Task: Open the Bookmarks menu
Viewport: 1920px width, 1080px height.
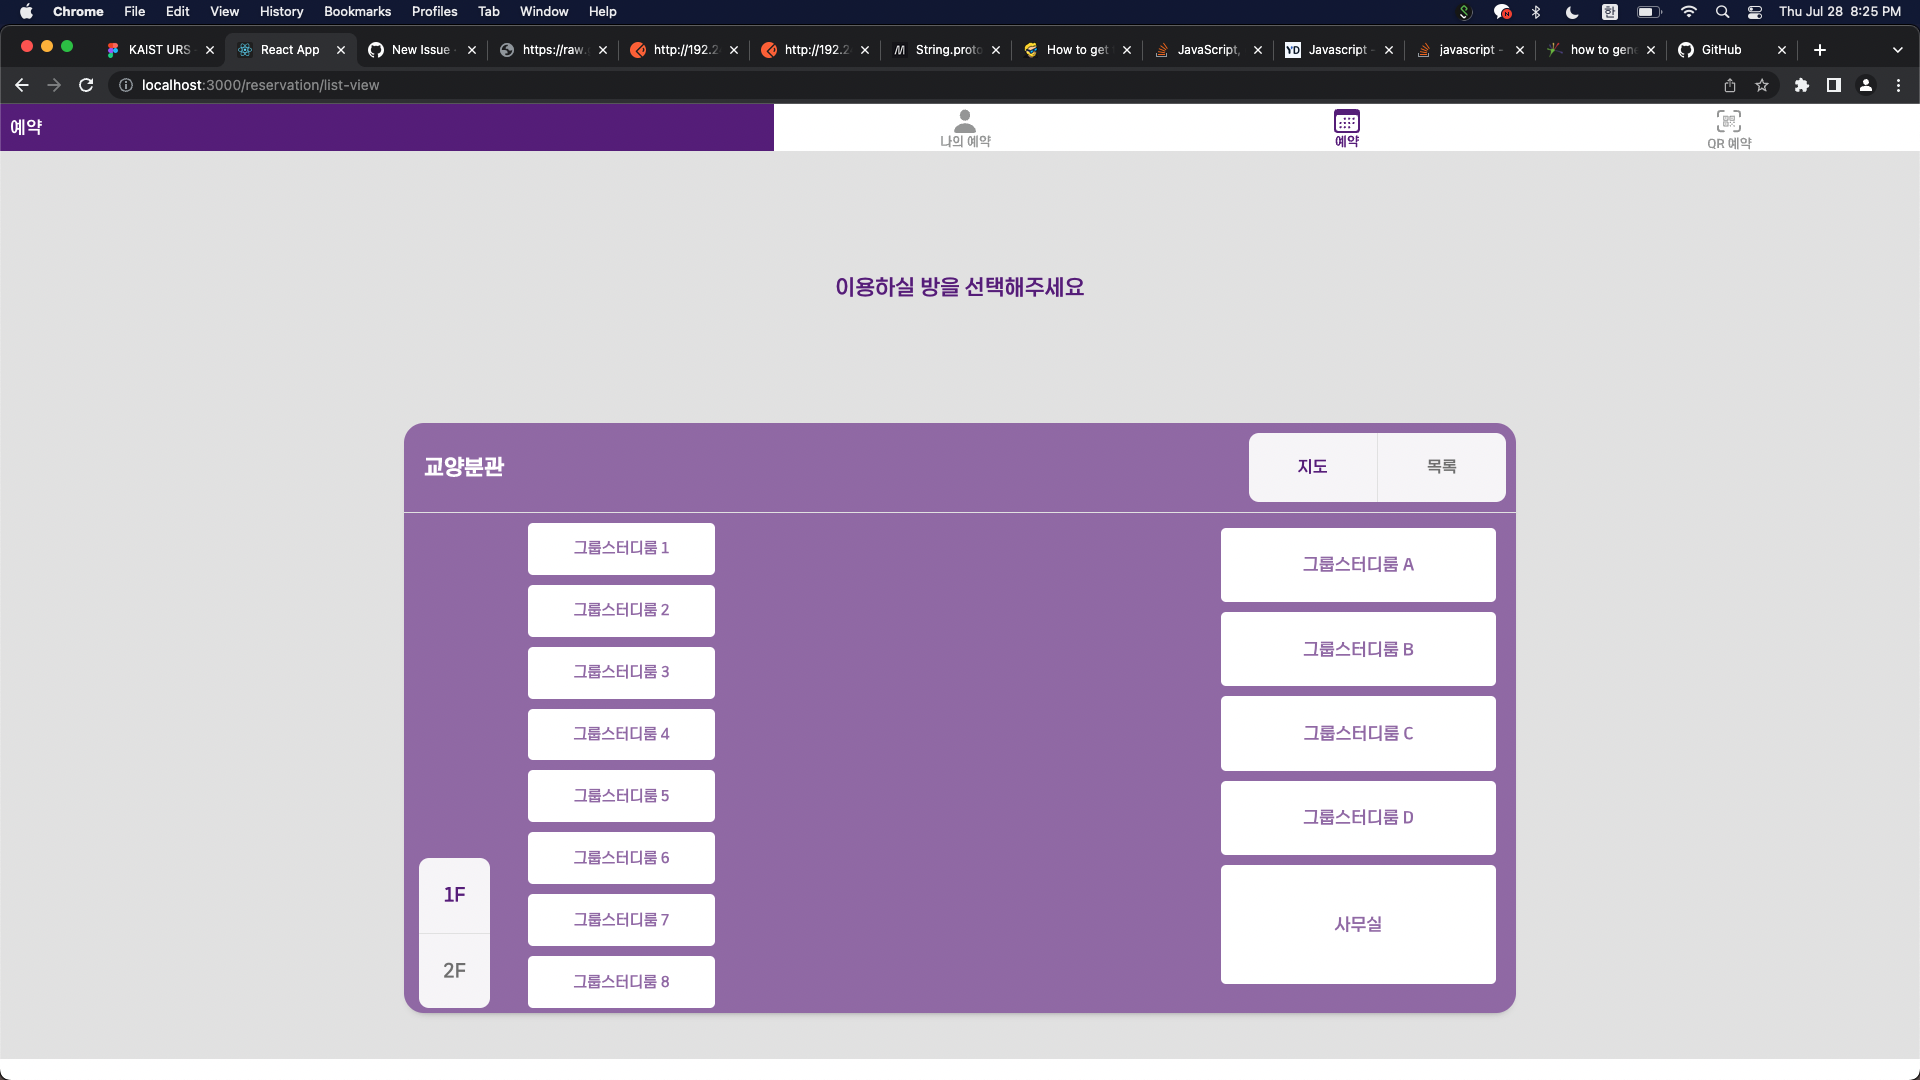Action: tap(357, 12)
